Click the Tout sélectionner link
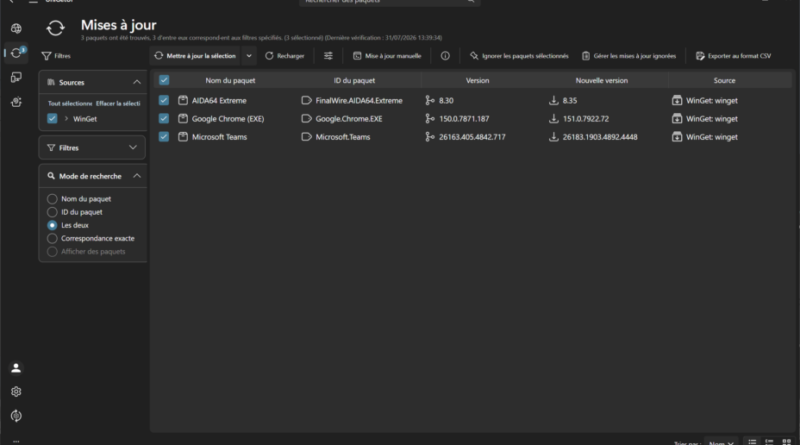 pos(70,103)
